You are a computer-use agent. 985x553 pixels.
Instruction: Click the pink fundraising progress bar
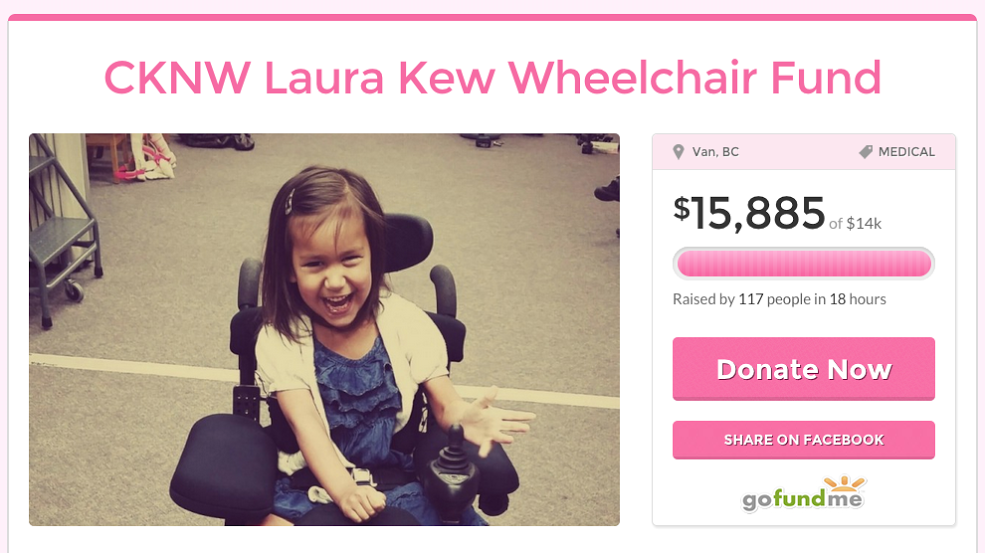[803, 263]
